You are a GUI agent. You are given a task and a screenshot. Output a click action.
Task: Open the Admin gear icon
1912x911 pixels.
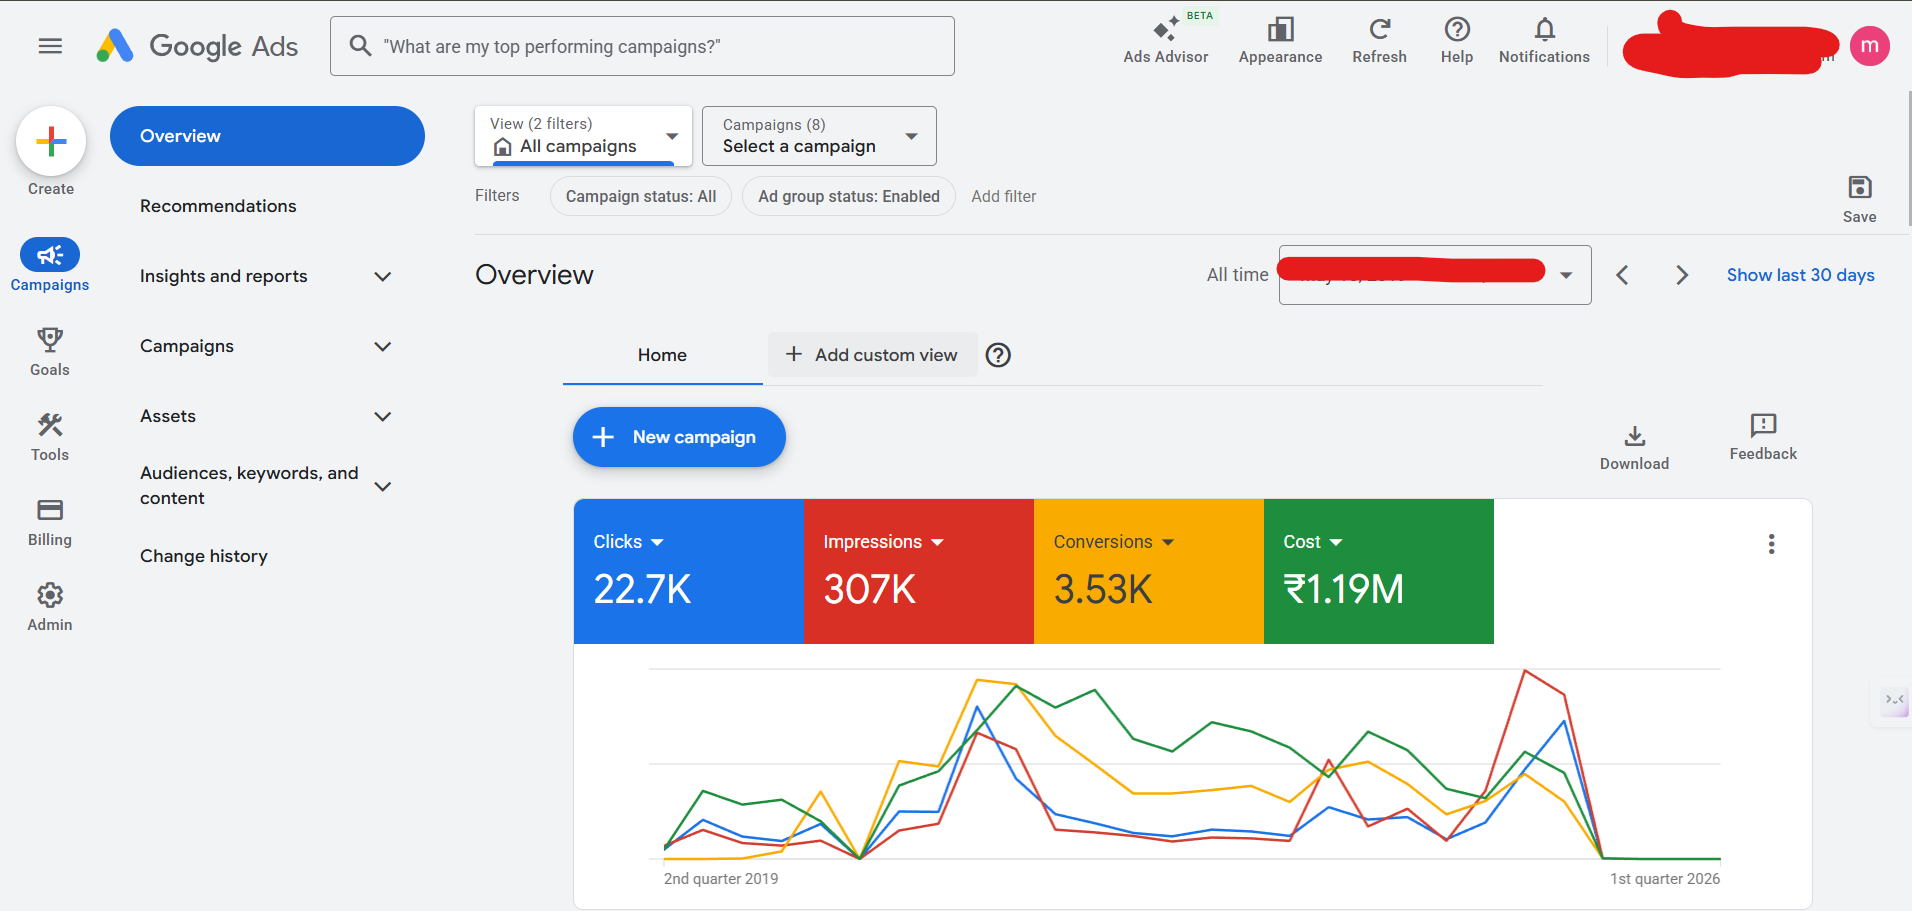(50, 596)
